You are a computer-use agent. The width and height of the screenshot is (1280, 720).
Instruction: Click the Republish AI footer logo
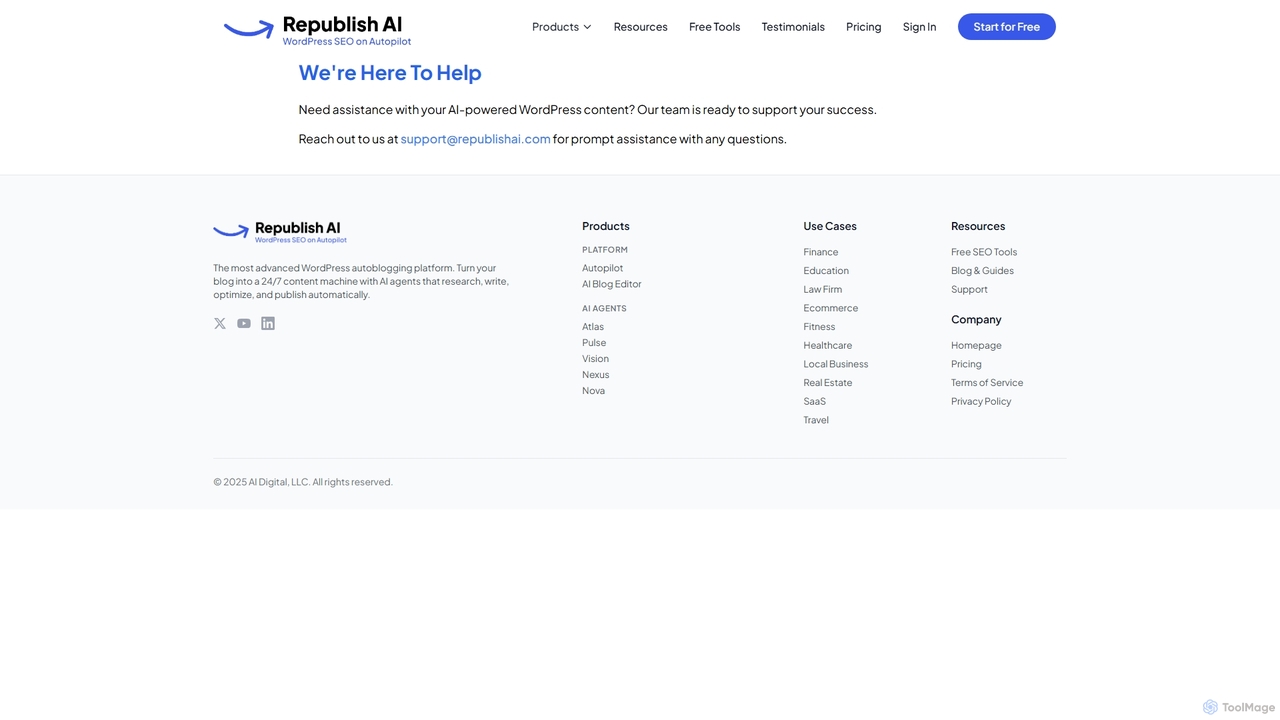(280, 232)
